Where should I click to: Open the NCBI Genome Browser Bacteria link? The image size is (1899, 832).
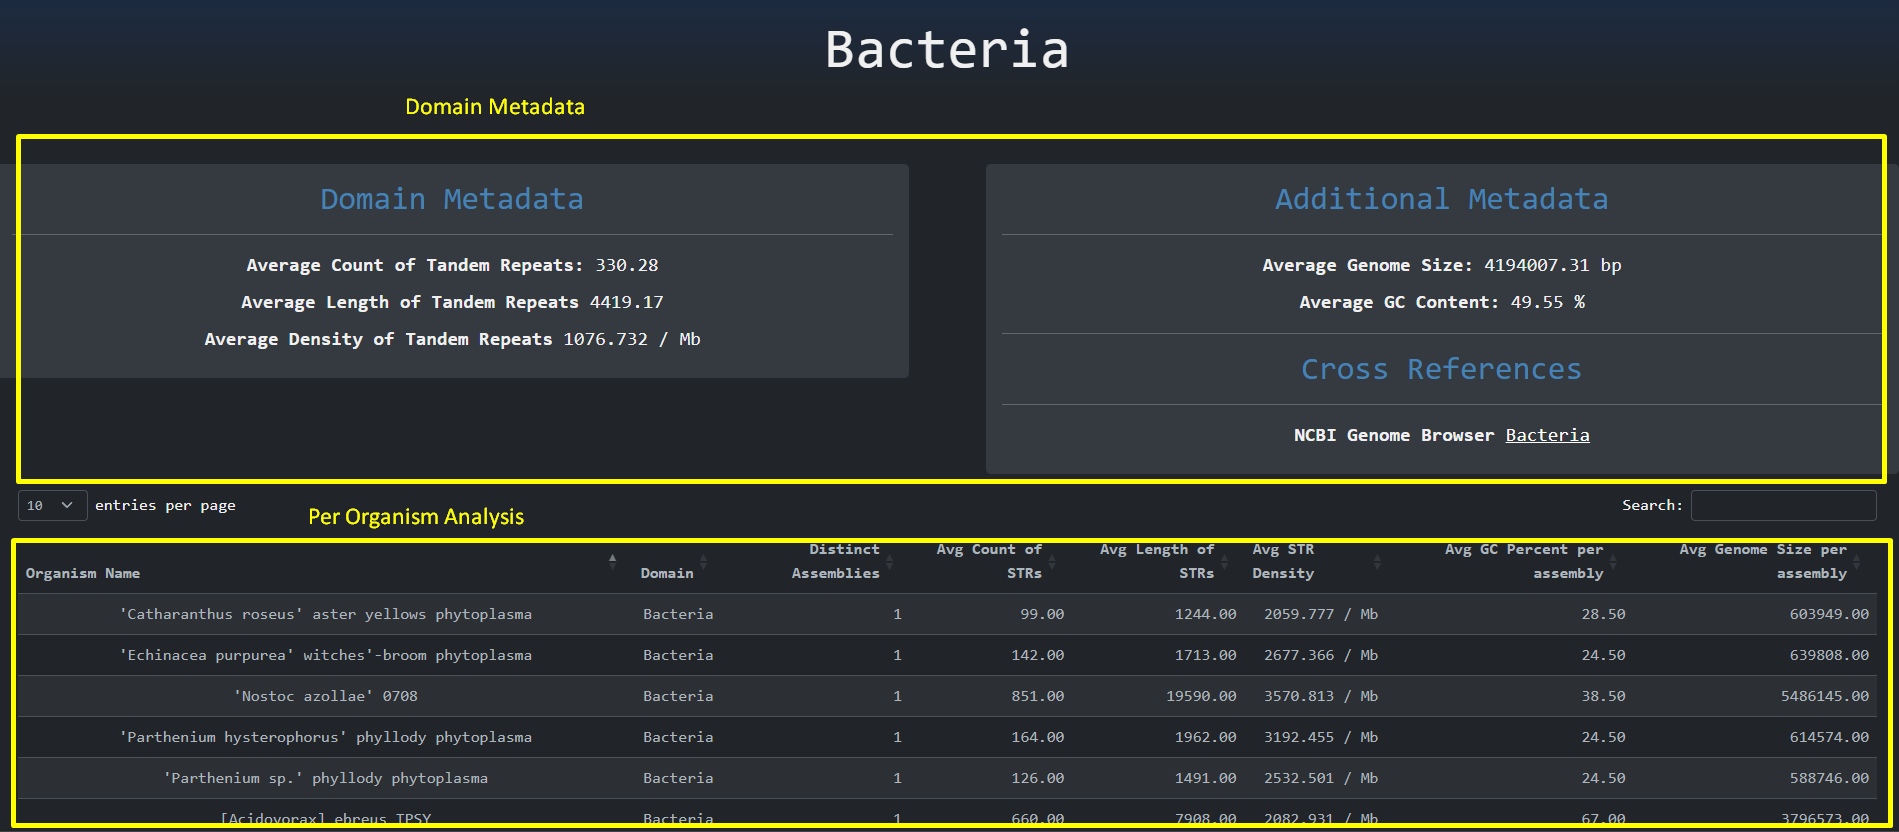click(1547, 435)
